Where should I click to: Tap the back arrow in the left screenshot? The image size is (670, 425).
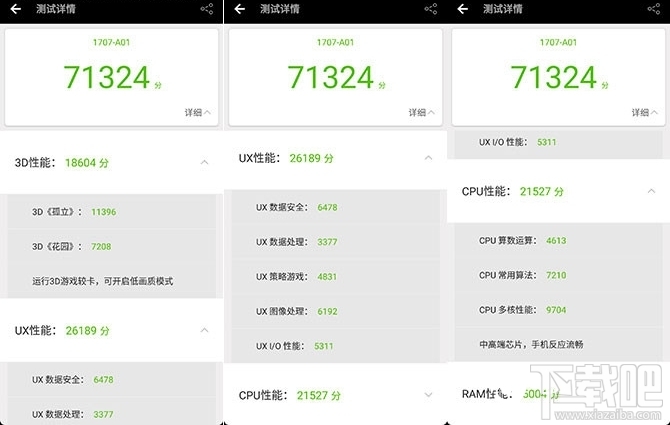[x=16, y=9]
